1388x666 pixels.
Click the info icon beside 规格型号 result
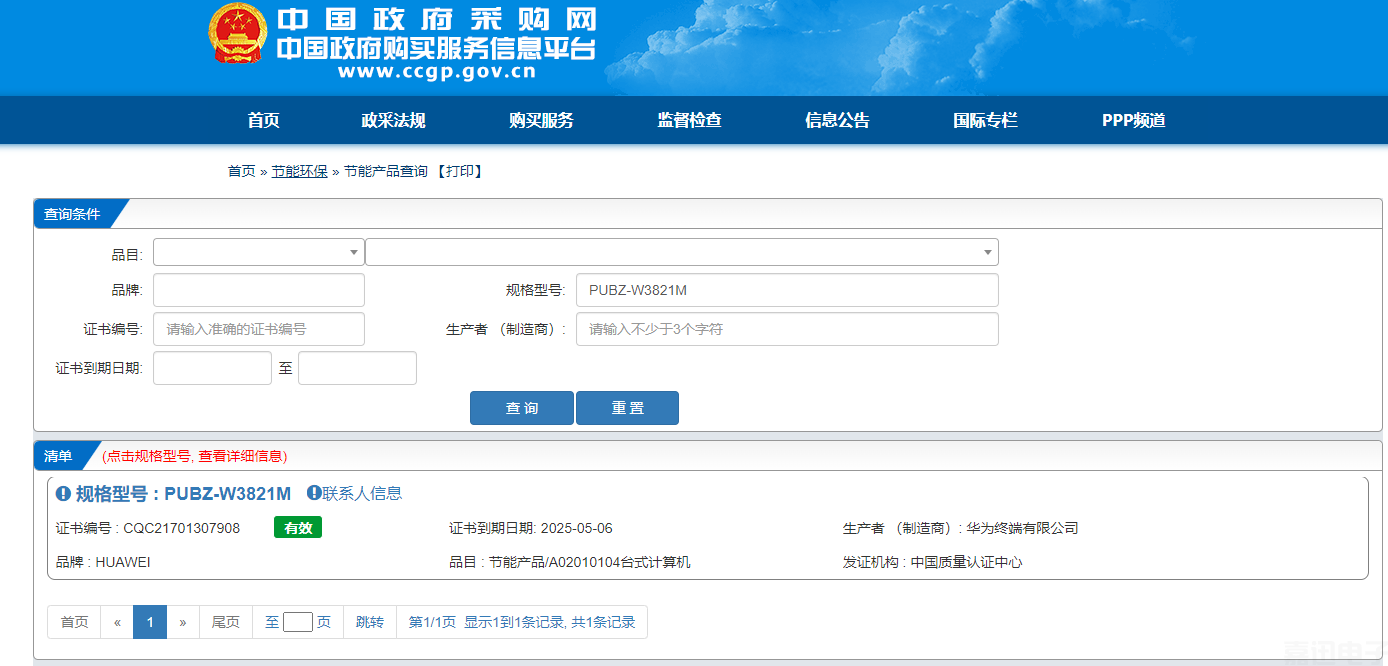coord(64,494)
